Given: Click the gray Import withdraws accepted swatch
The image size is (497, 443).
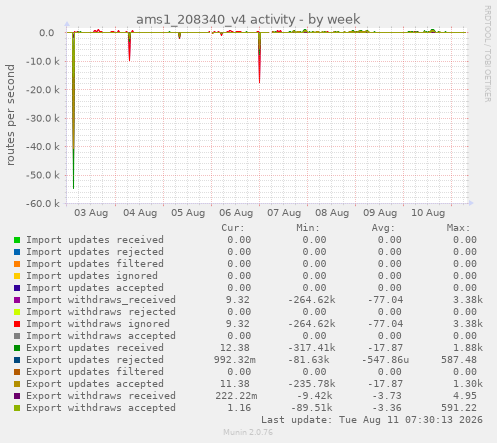Looking at the screenshot, I should click(x=17, y=336).
